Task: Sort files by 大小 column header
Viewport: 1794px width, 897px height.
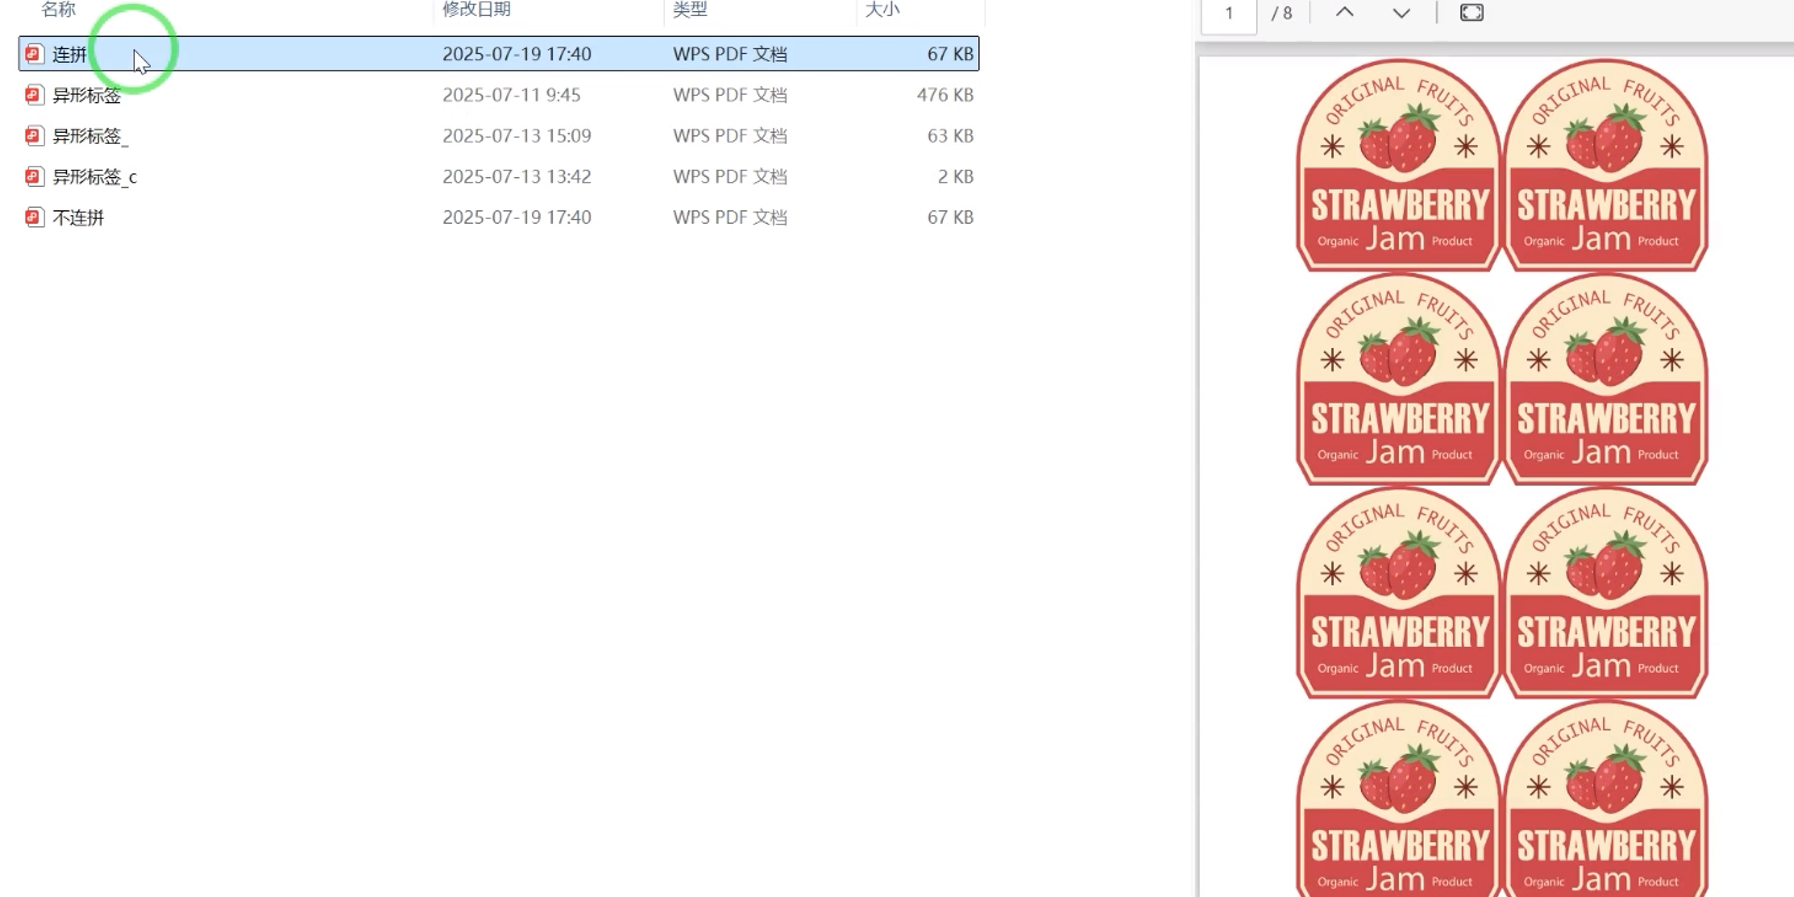Action: pos(882,10)
